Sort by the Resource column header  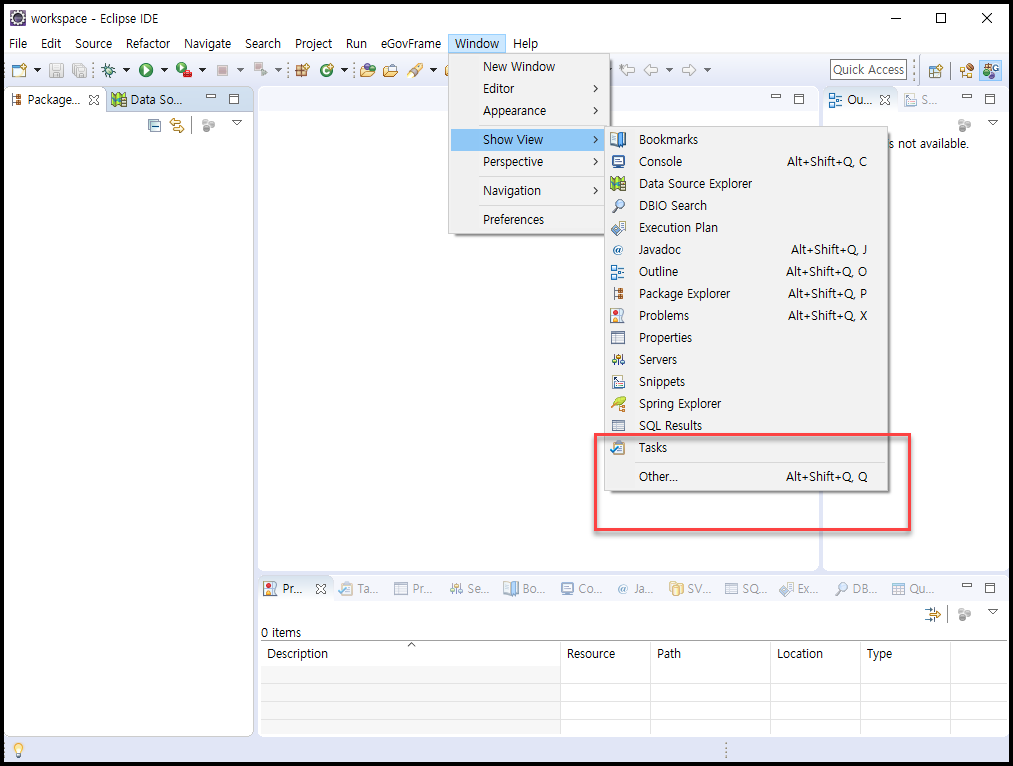point(605,654)
